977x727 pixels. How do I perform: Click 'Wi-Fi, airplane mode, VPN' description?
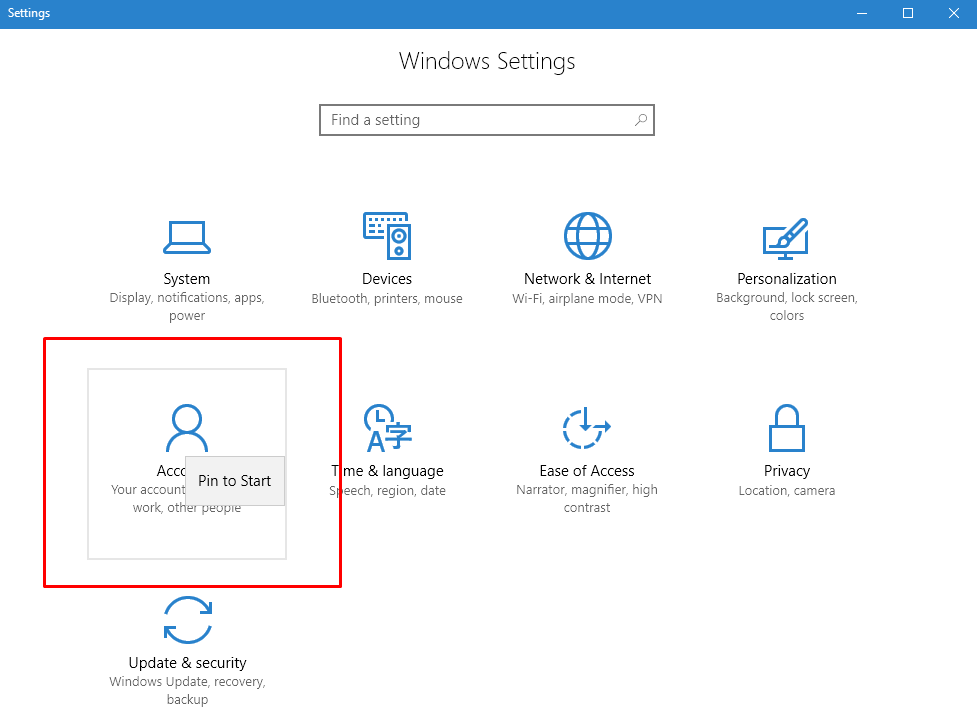(x=587, y=298)
